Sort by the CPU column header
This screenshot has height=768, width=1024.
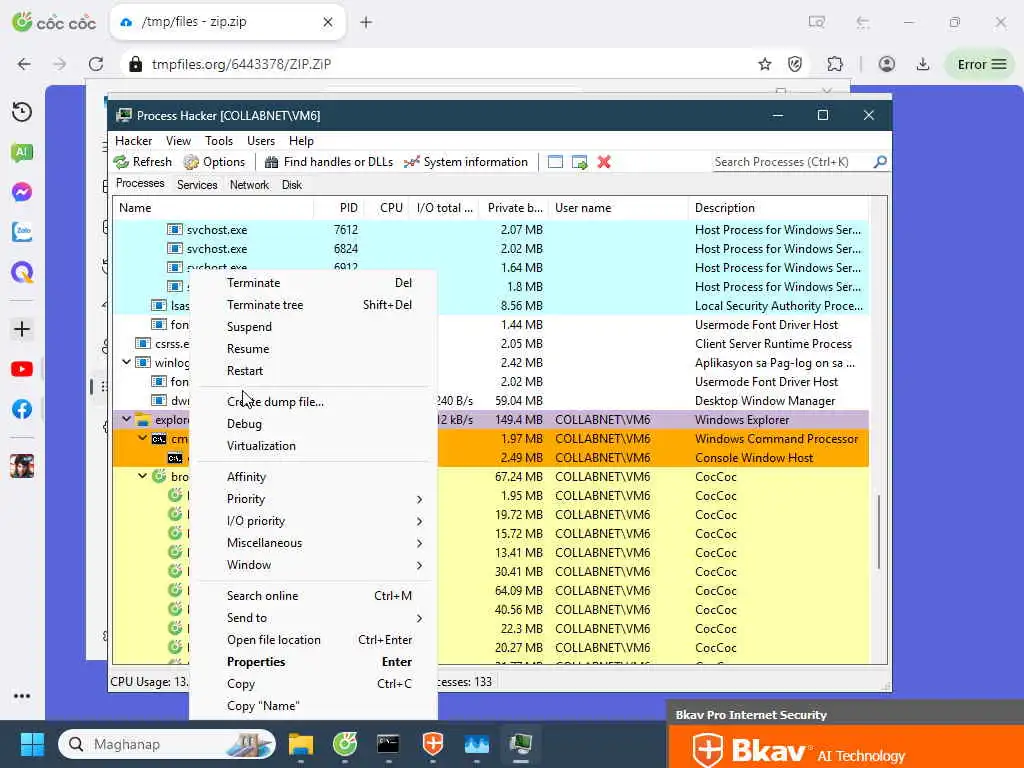coord(387,208)
